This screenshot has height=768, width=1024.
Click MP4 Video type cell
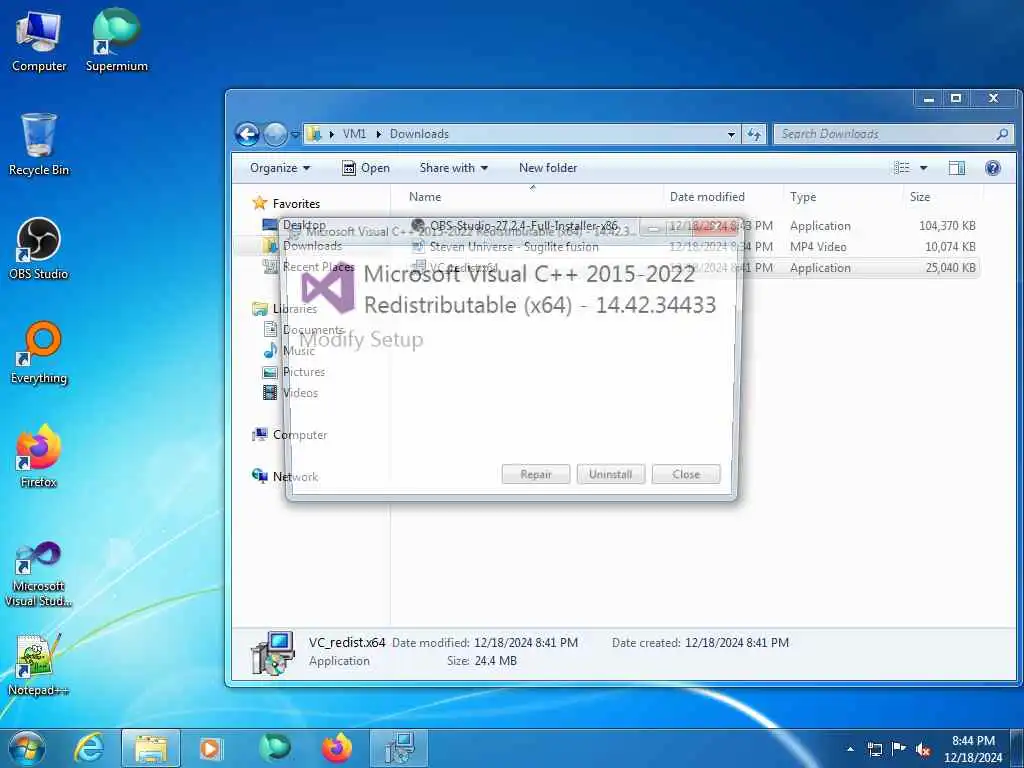click(818, 247)
